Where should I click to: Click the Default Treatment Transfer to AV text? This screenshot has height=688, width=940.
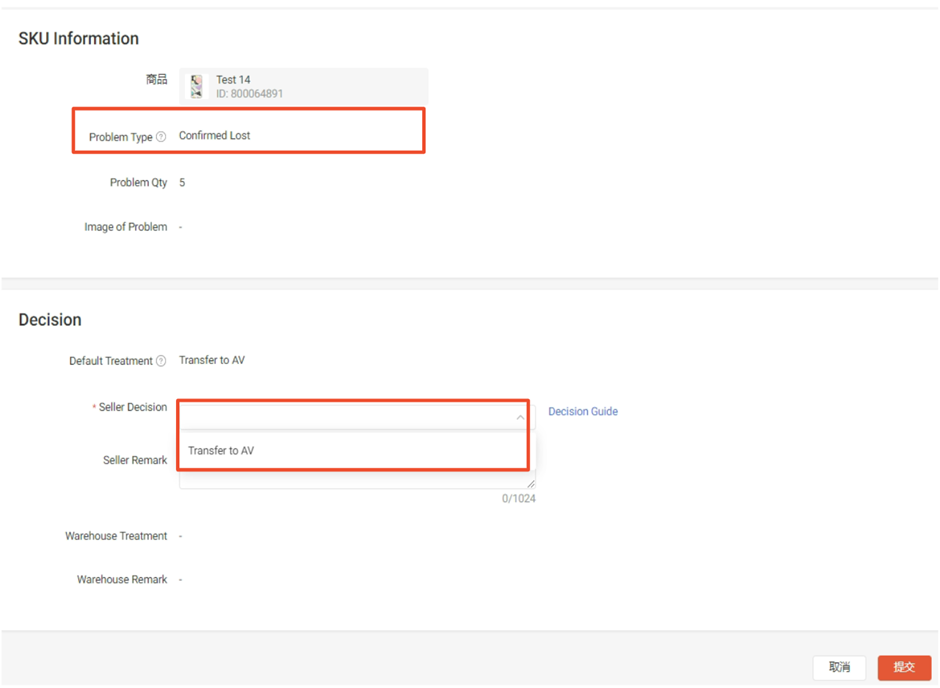[212, 360]
